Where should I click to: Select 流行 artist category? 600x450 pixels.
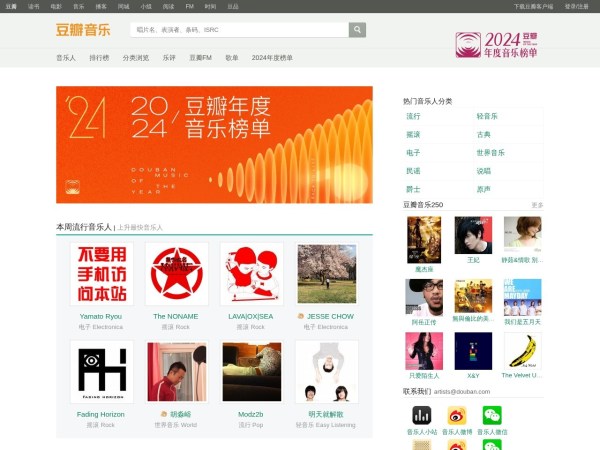[413, 116]
